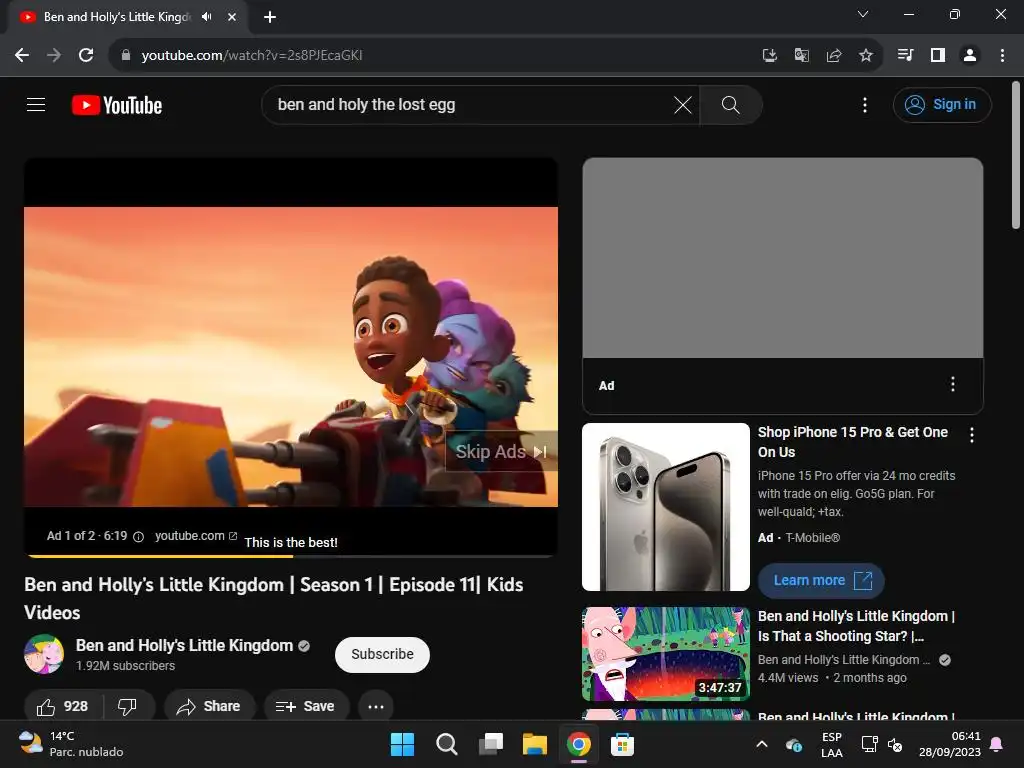The image size is (1024, 768).
Task: Install app icon in address bar
Action: click(769, 56)
